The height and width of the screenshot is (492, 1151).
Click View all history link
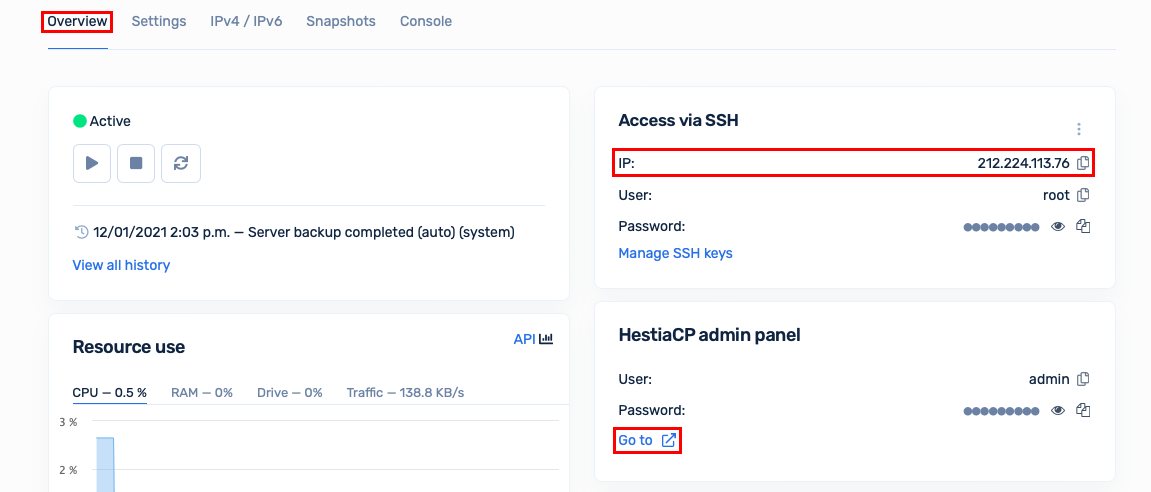pyautogui.click(x=121, y=265)
